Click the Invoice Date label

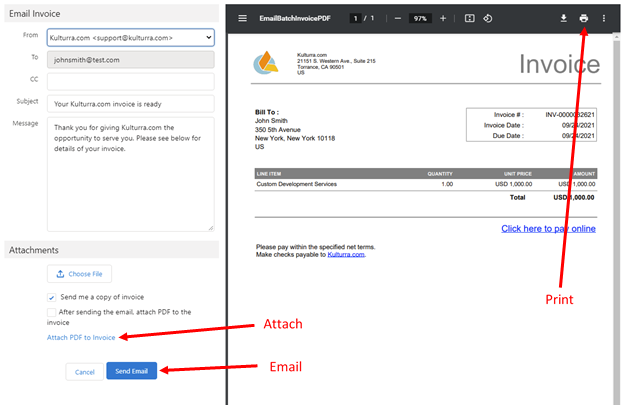tap(504, 125)
